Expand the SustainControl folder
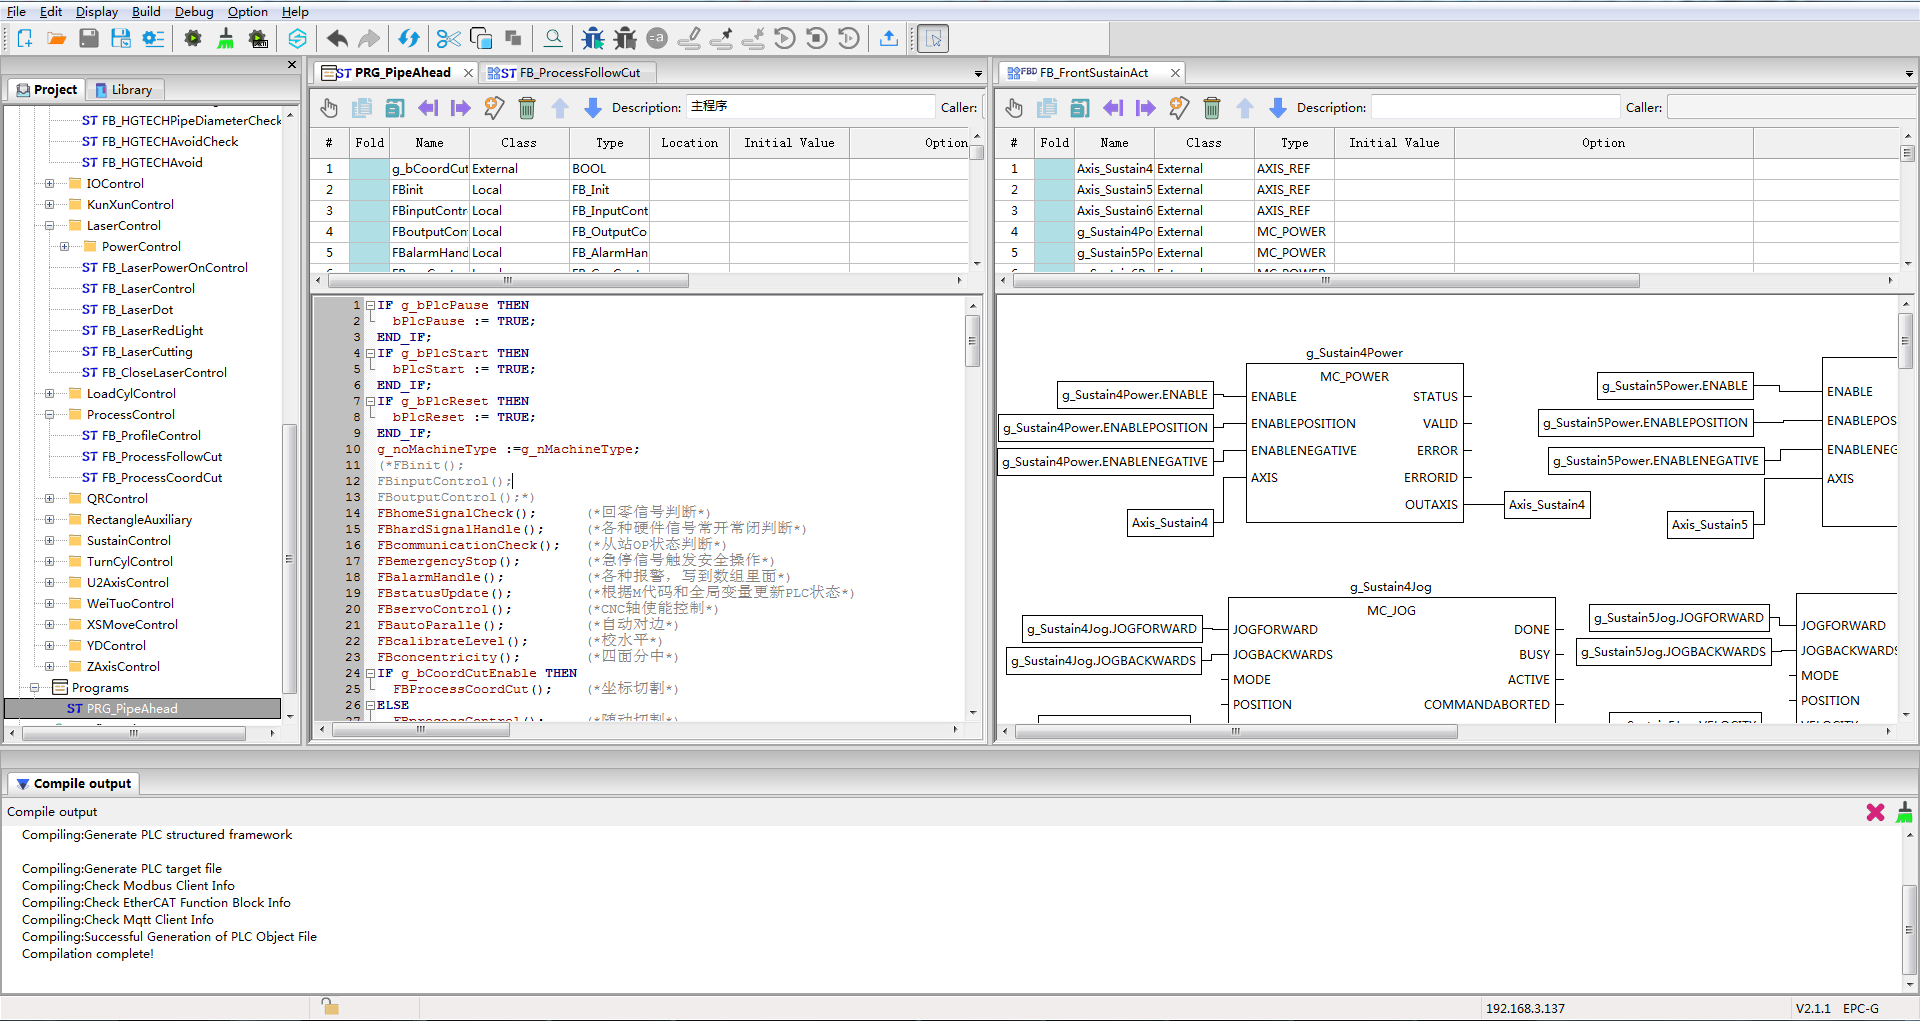This screenshot has height=1021, width=1920. 49,541
